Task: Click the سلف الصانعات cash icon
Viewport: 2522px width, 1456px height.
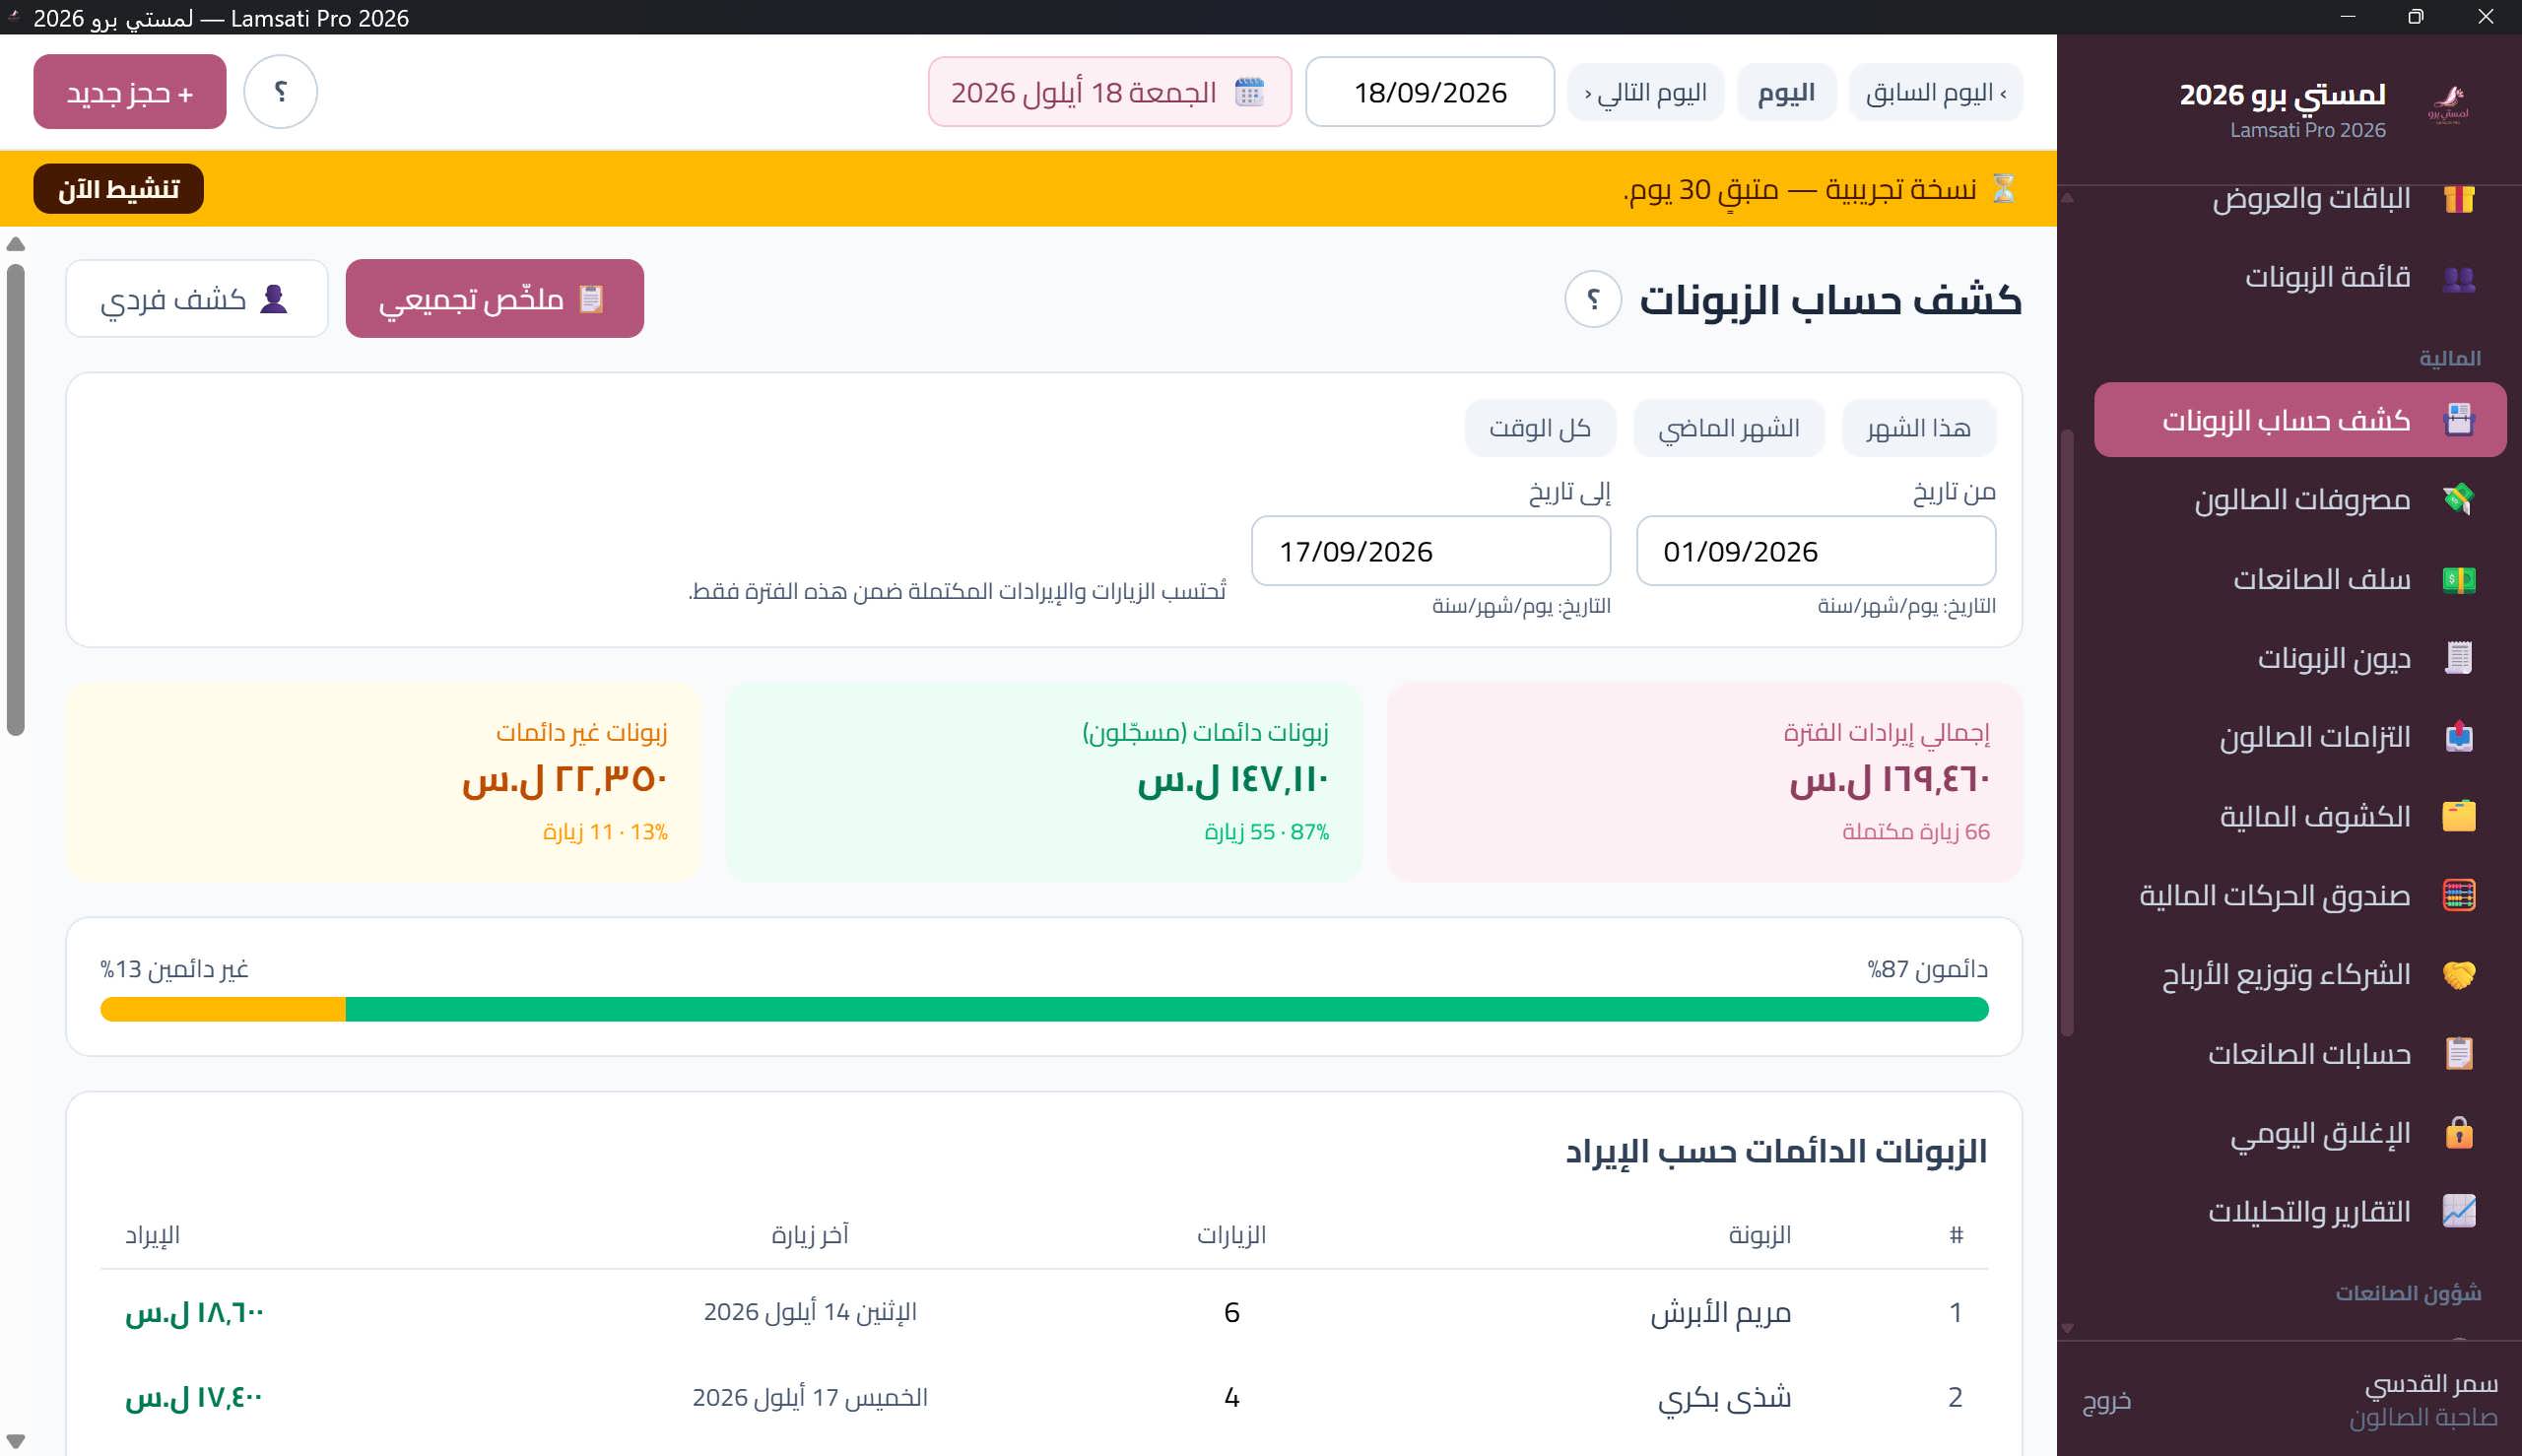Action: click(2458, 579)
